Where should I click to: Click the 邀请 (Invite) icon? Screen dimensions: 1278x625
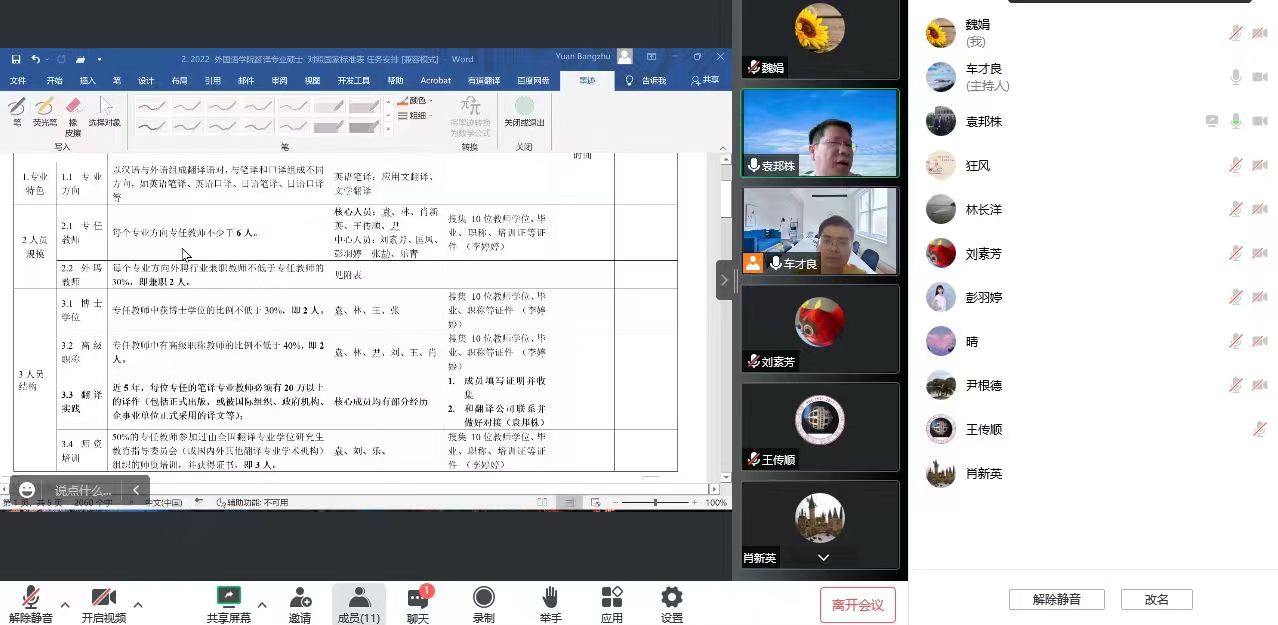click(299, 598)
